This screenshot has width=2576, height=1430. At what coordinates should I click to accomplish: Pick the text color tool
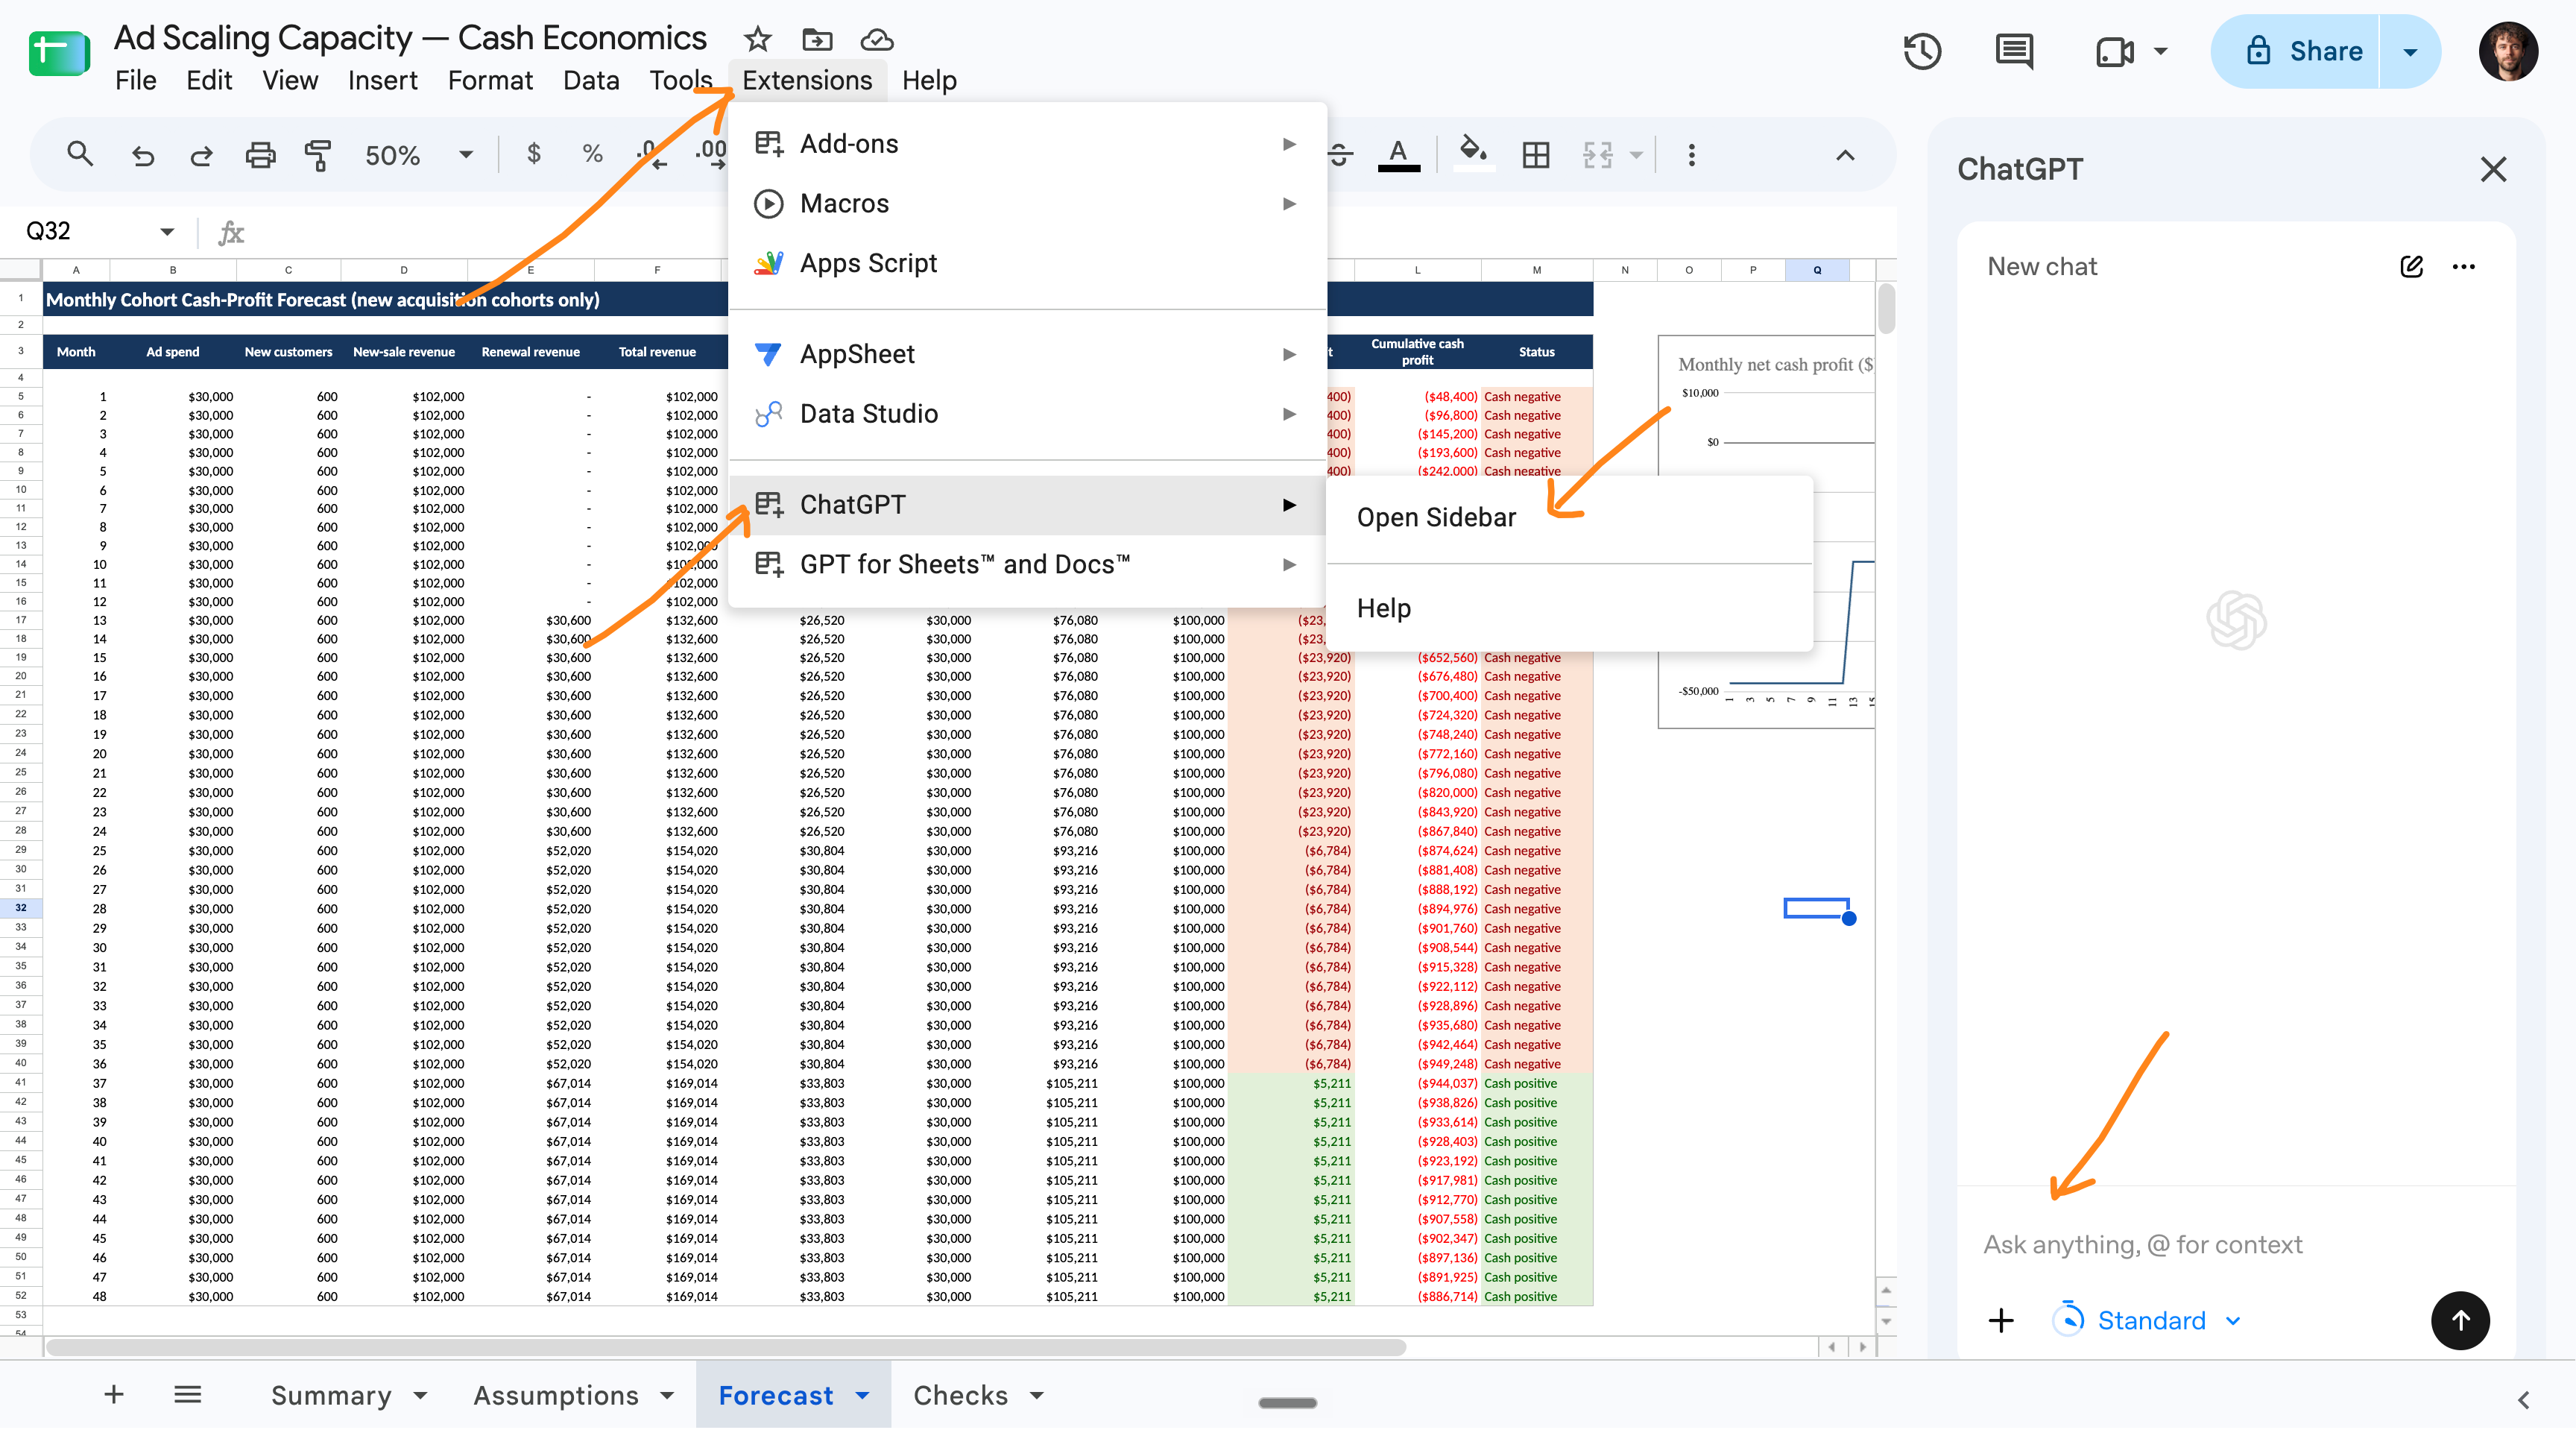tap(1398, 154)
